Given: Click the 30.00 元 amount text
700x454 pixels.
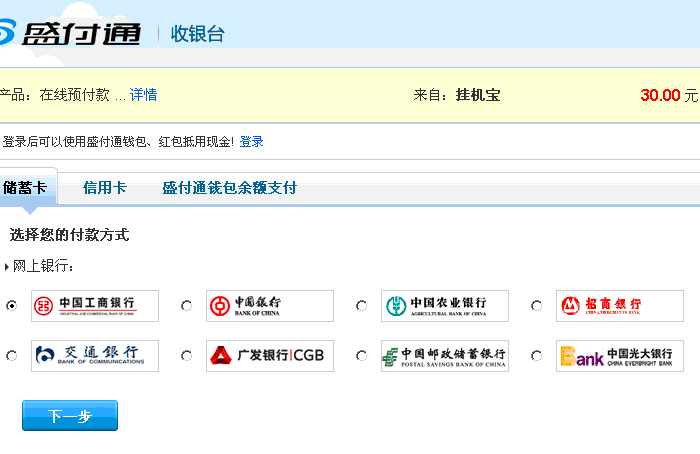Looking at the screenshot, I should pos(669,95).
